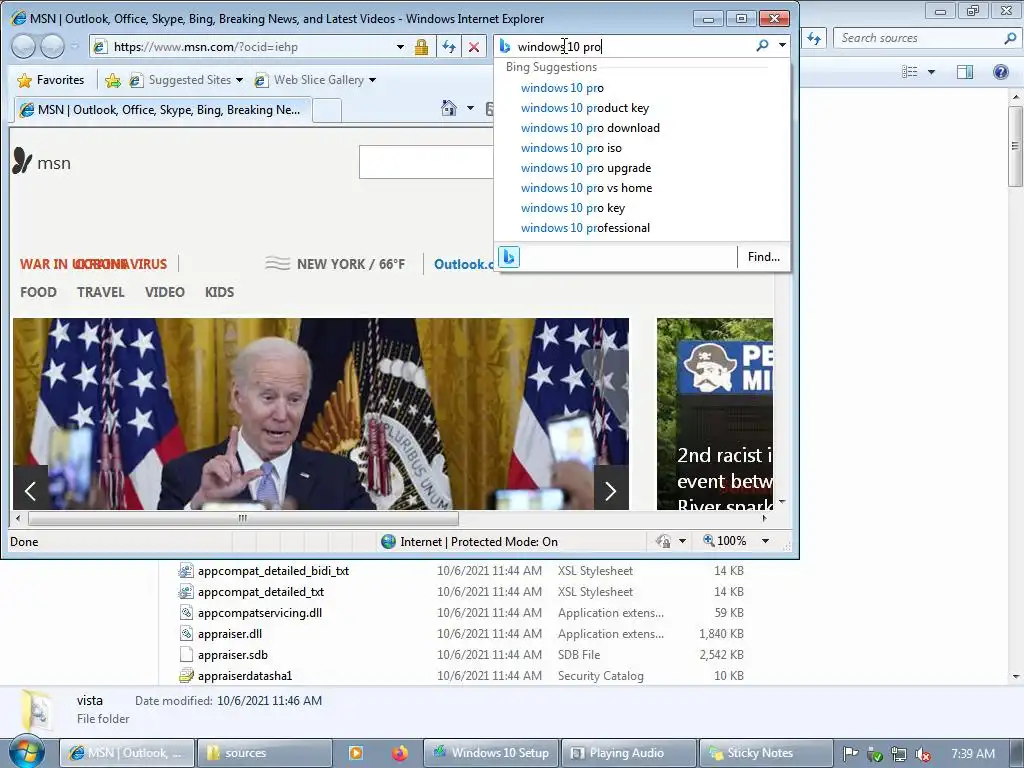The image size is (1024, 768).
Task: Open the media player taskbar icon
Action: pyautogui.click(x=356, y=753)
